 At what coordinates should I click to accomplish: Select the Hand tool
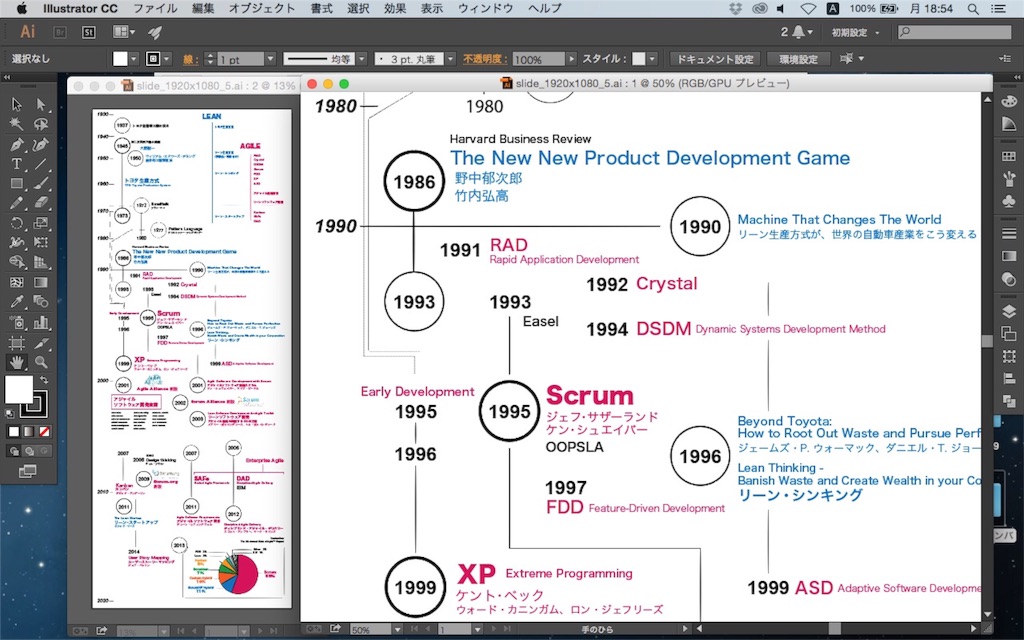(x=17, y=362)
